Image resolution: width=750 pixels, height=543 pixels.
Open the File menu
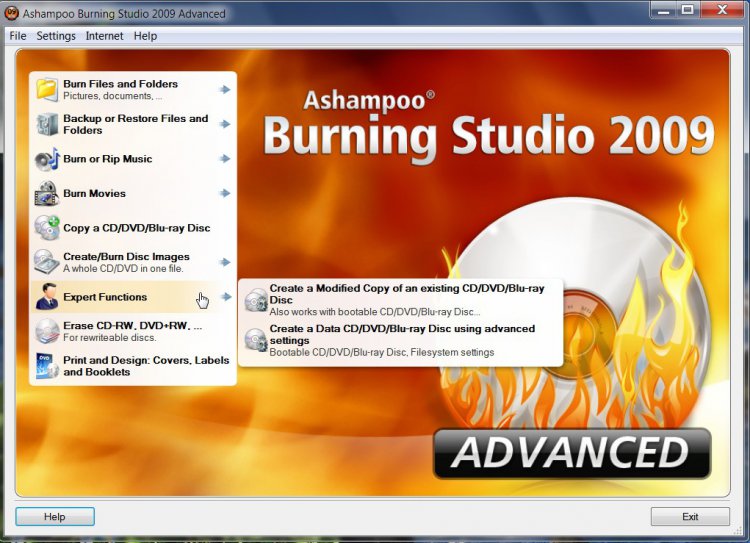pos(18,36)
